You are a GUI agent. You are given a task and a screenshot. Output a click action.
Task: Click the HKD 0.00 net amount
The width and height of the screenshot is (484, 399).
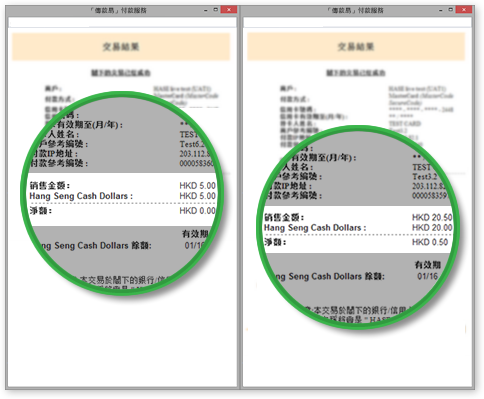click(x=197, y=211)
